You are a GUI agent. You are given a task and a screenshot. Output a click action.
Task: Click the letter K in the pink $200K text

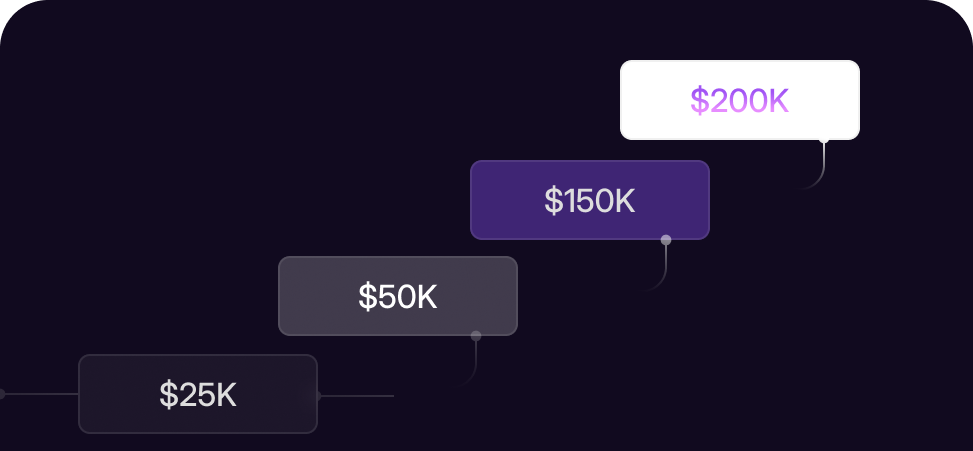point(779,100)
